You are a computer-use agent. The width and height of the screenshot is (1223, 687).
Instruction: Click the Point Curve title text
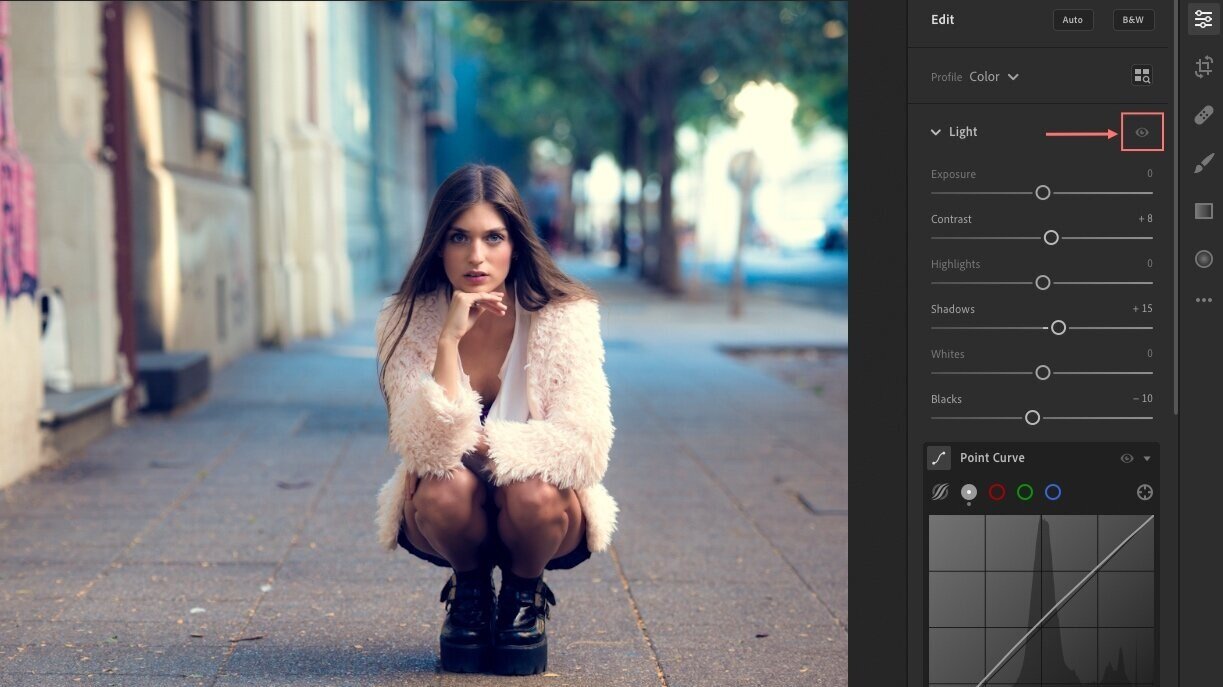tap(992, 458)
